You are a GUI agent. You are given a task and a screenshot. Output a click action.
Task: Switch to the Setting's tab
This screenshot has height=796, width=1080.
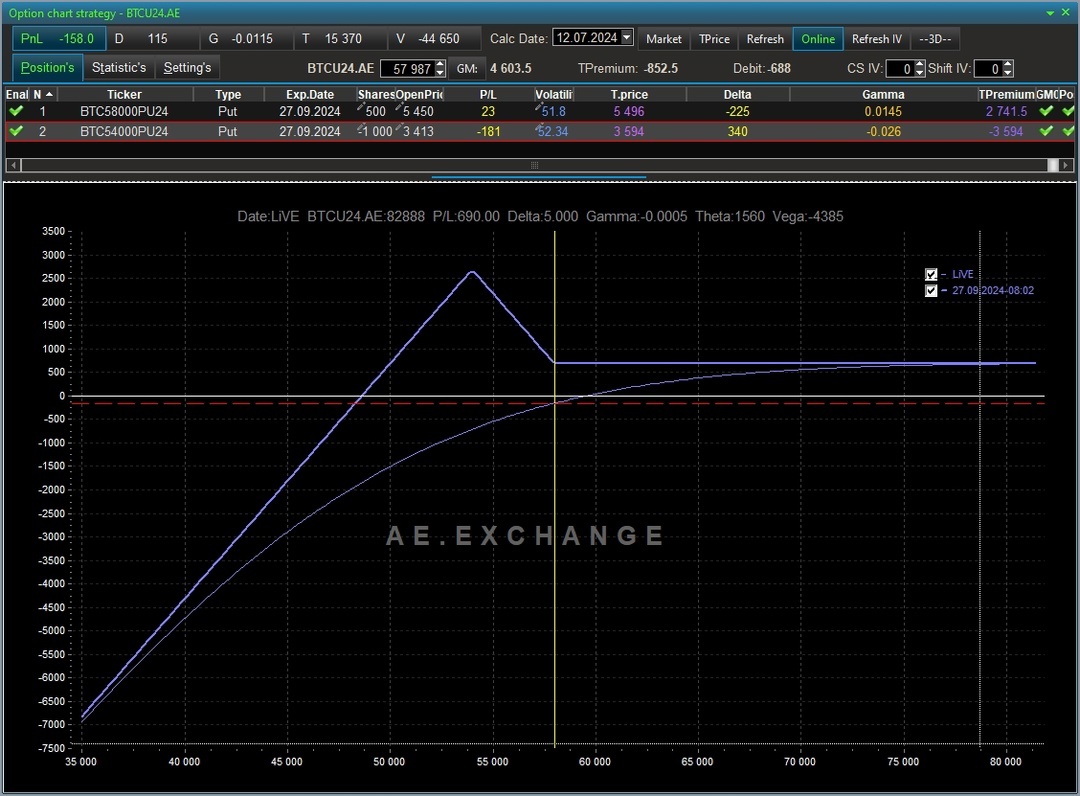pos(187,67)
